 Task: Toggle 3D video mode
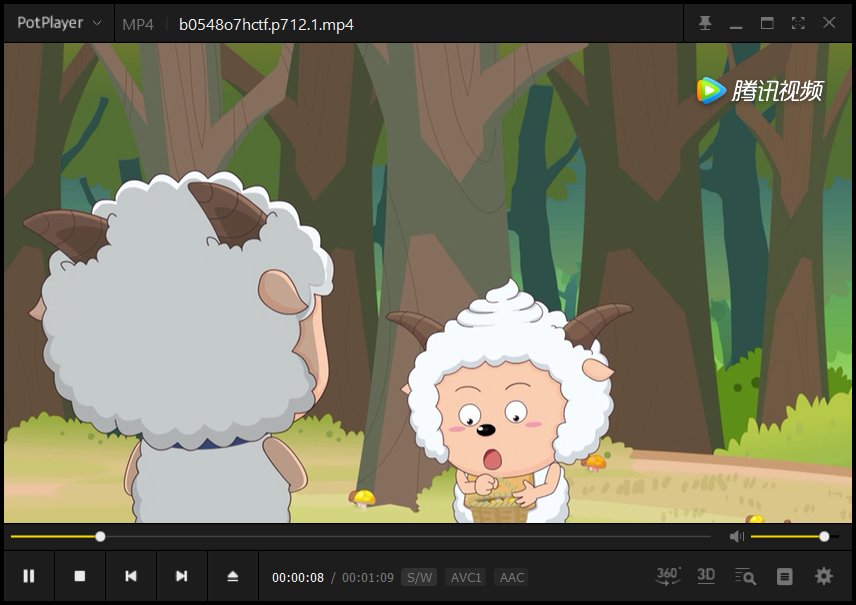(x=706, y=576)
